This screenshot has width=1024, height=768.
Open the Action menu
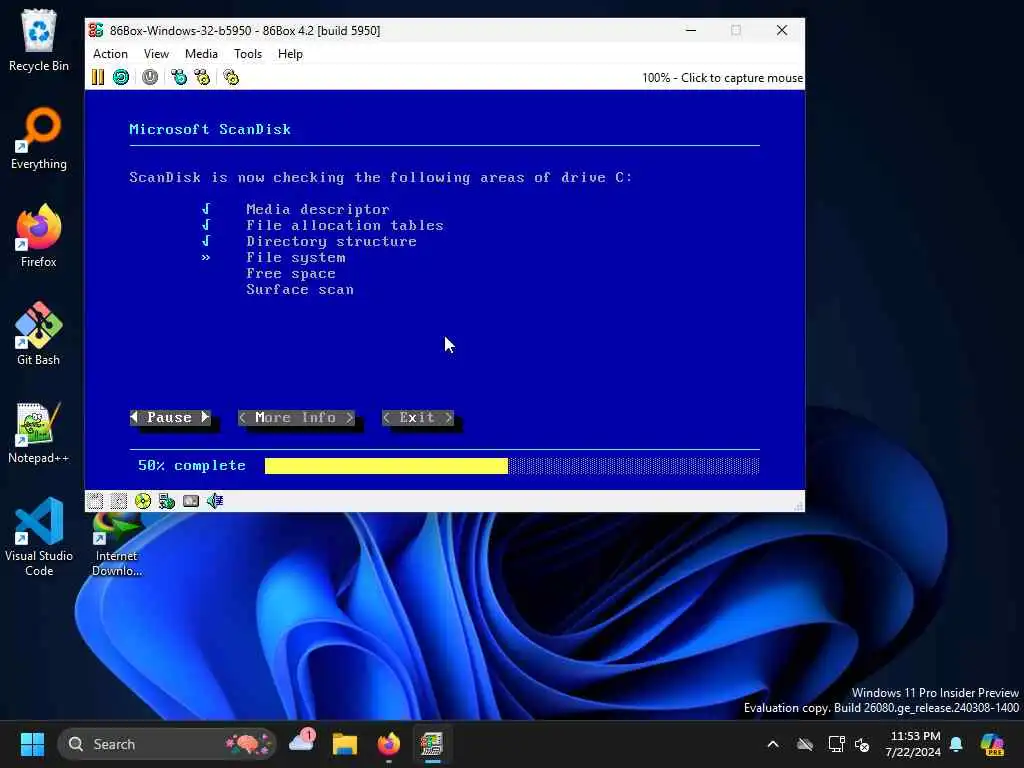tap(110, 54)
